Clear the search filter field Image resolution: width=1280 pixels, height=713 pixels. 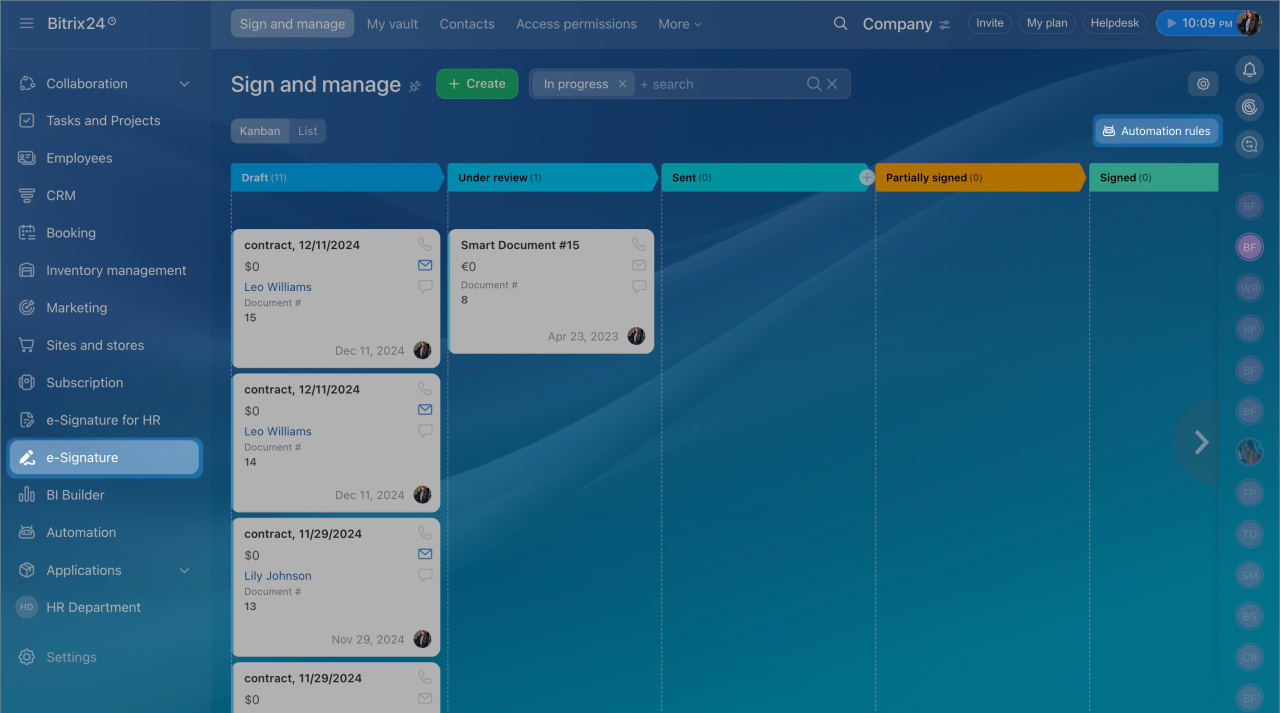click(832, 84)
